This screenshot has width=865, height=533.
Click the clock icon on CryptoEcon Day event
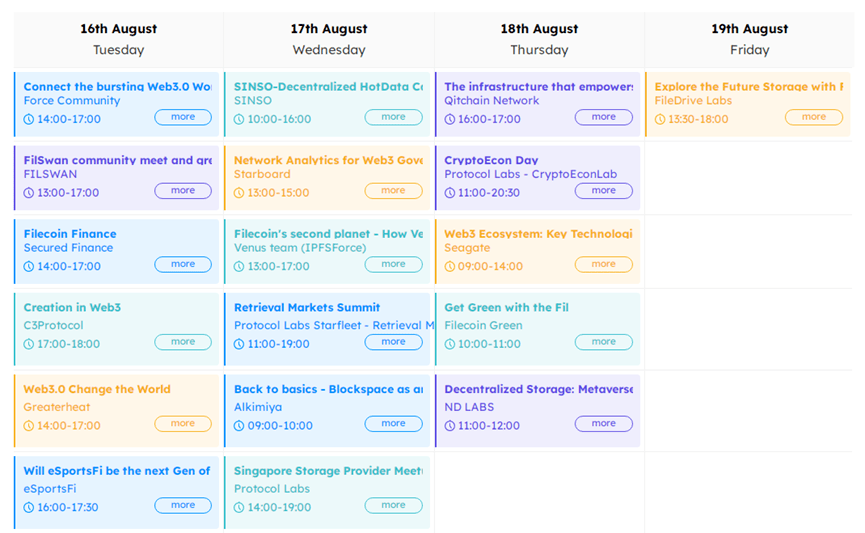click(x=449, y=192)
